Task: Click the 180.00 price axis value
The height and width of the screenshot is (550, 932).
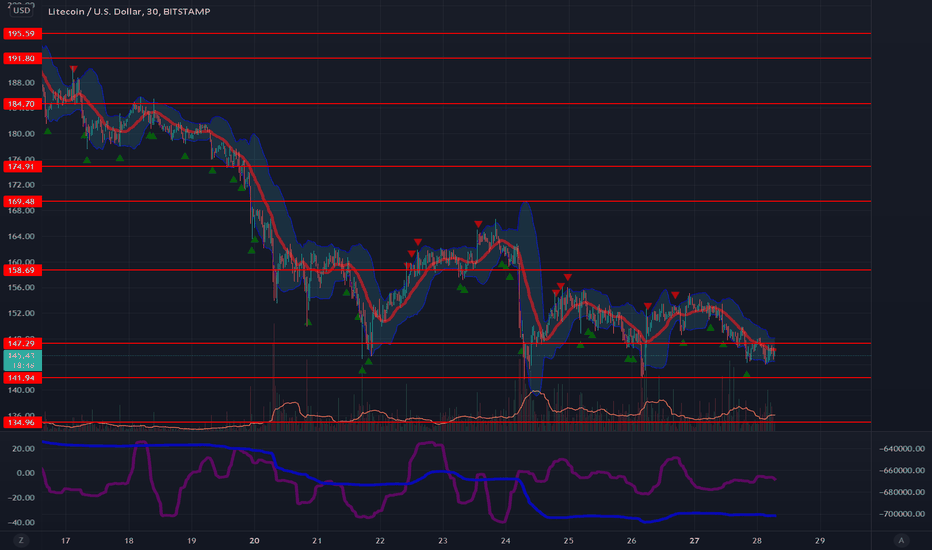Action: click(21, 134)
